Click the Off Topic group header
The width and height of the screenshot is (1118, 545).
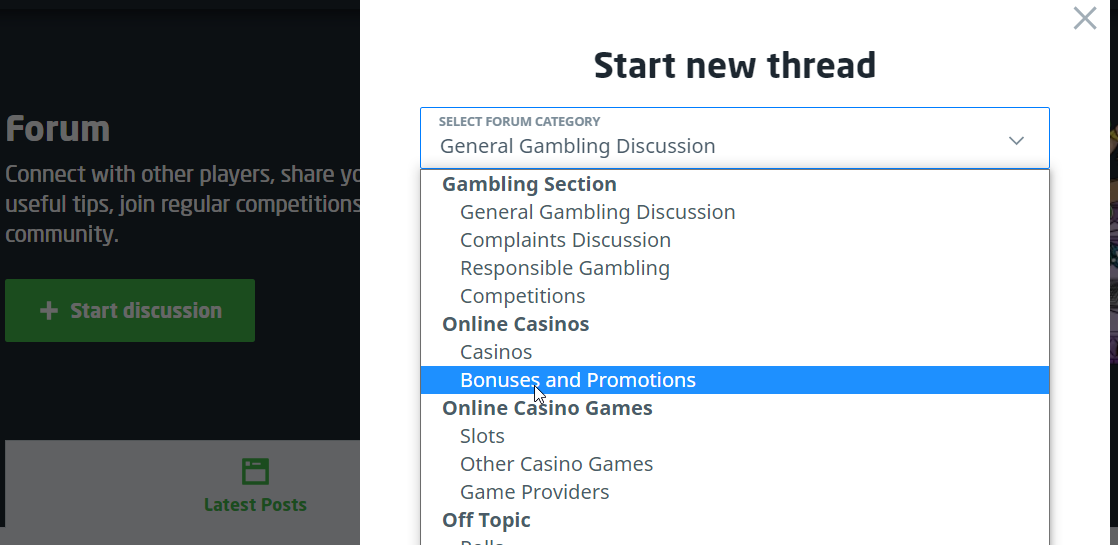pos(486,520)
